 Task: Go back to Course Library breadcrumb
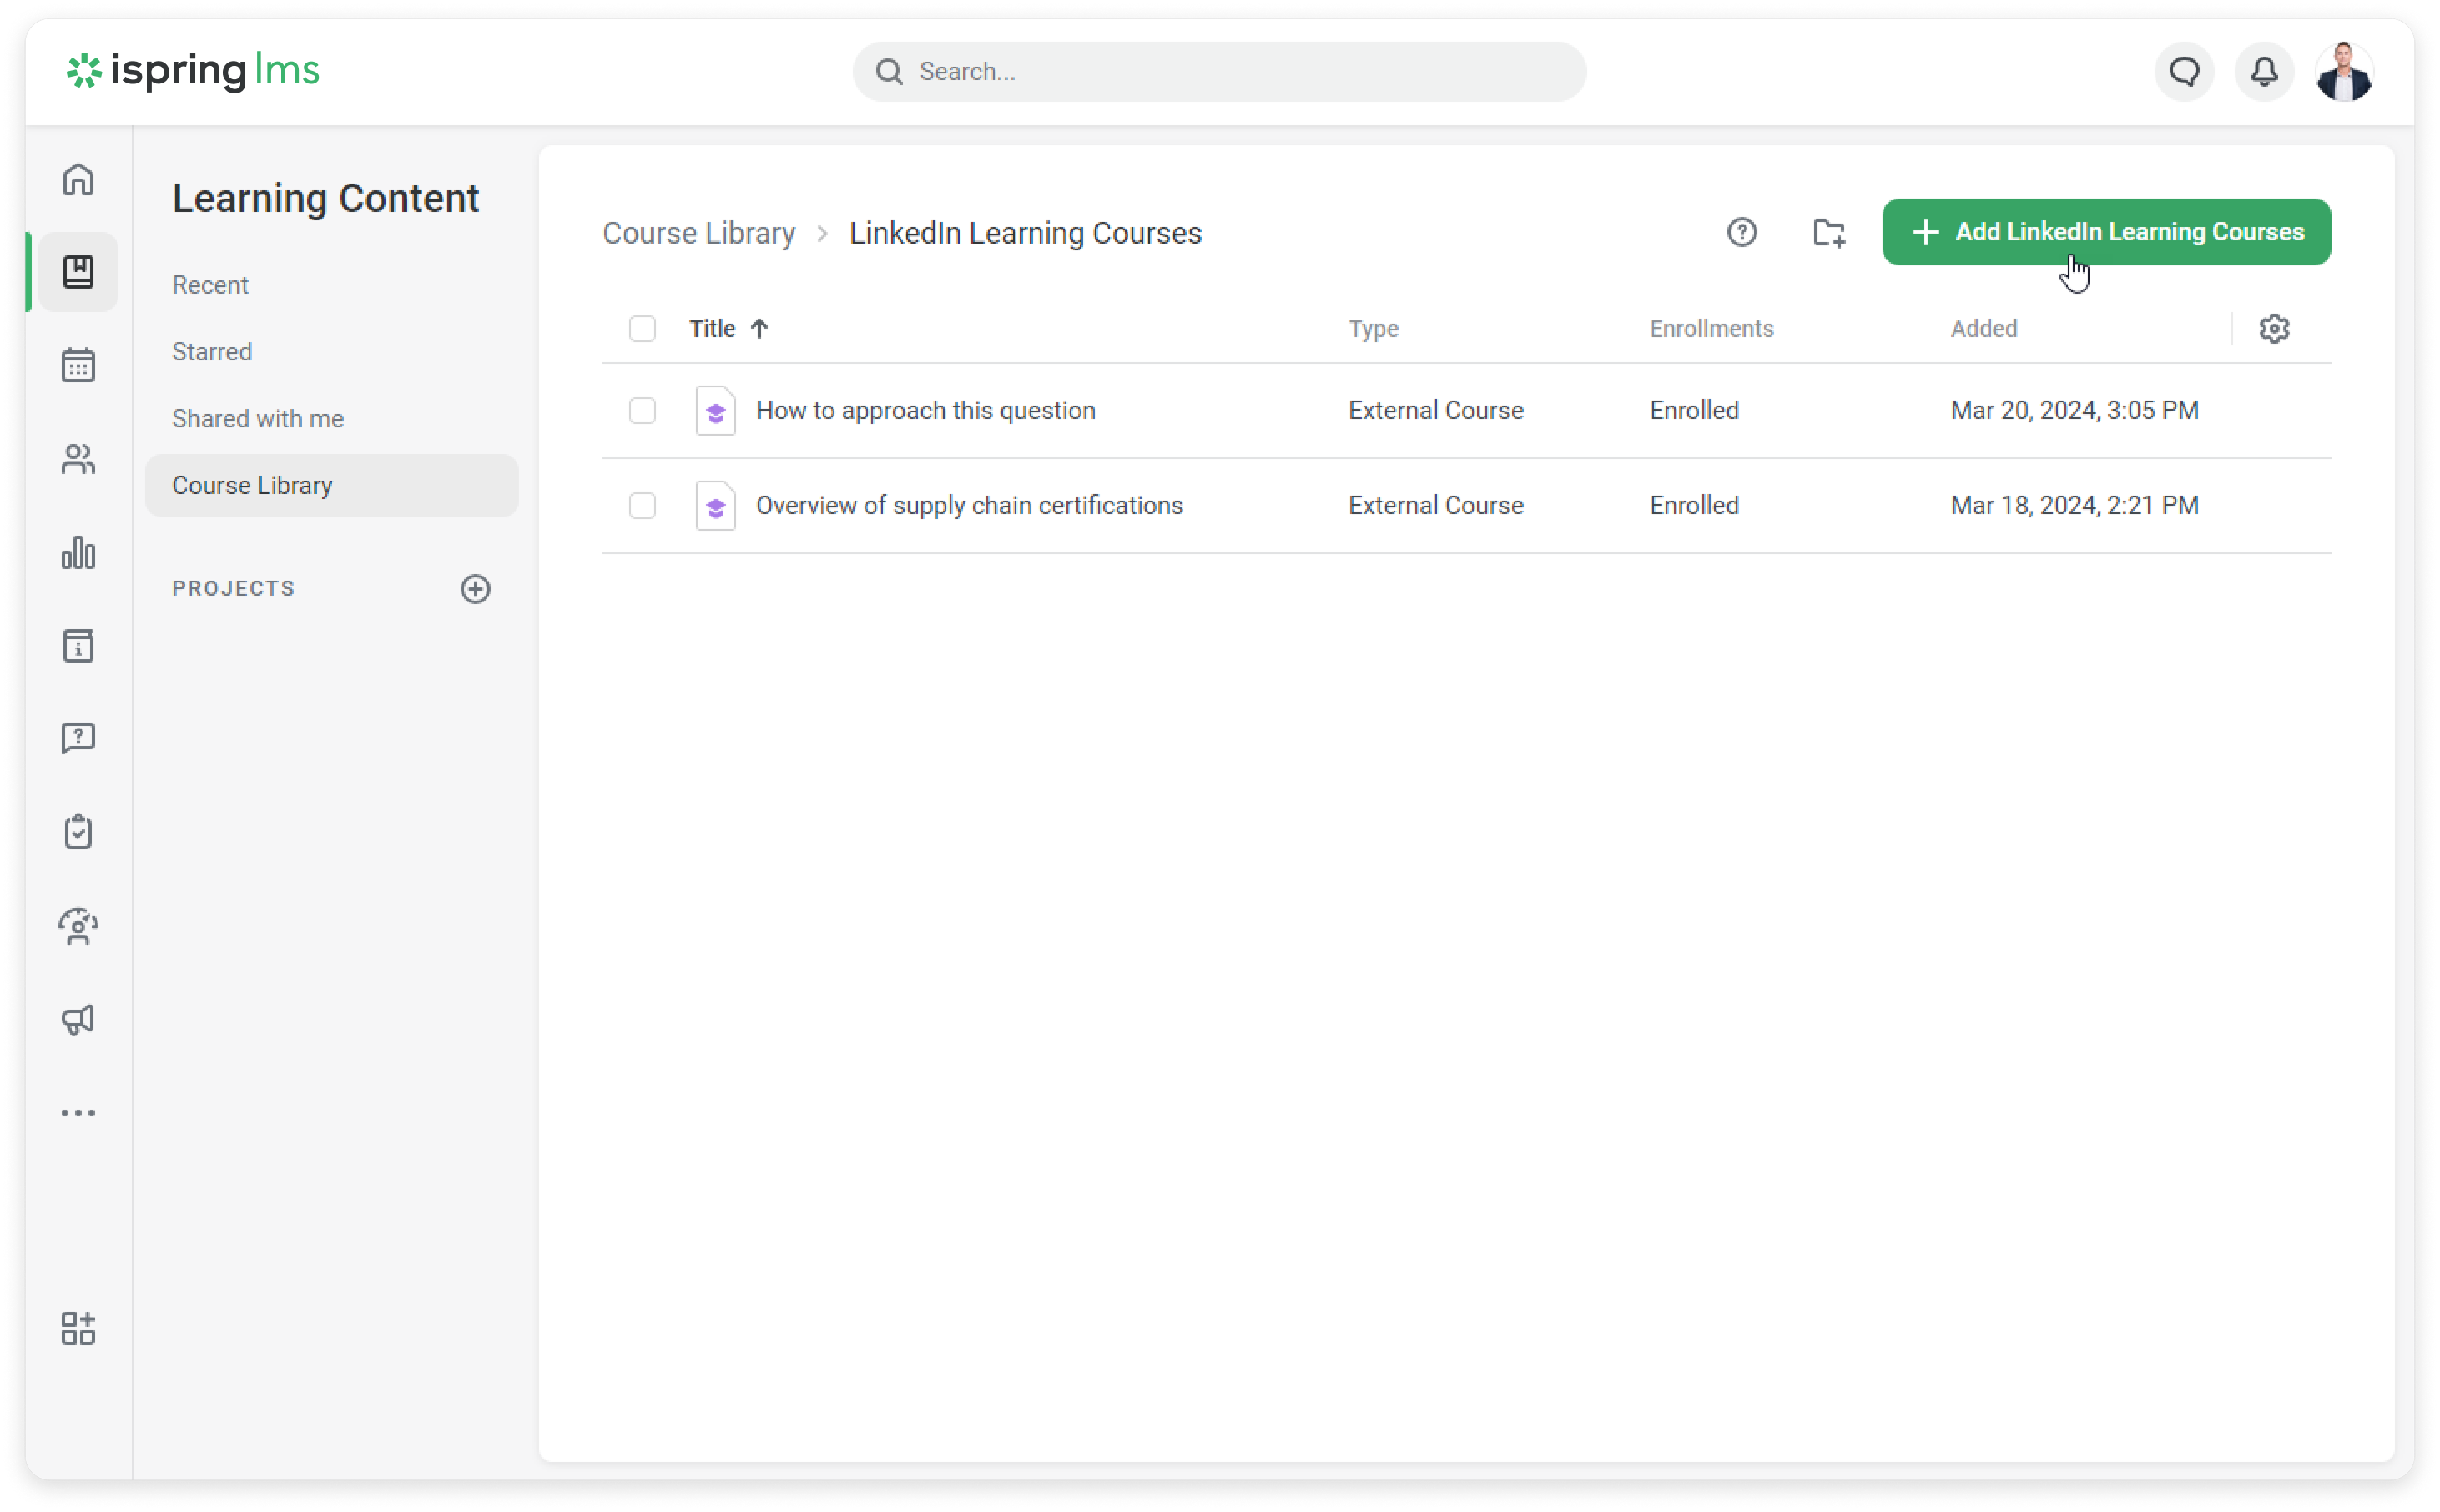point(698,233)
